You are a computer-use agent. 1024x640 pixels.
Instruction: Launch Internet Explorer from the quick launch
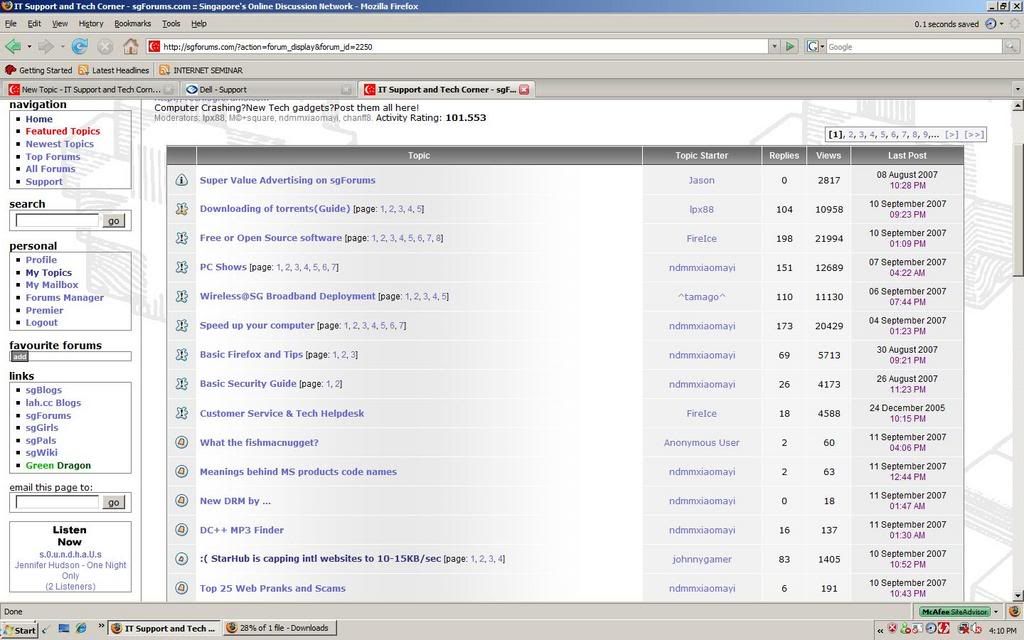coord(81,628)
